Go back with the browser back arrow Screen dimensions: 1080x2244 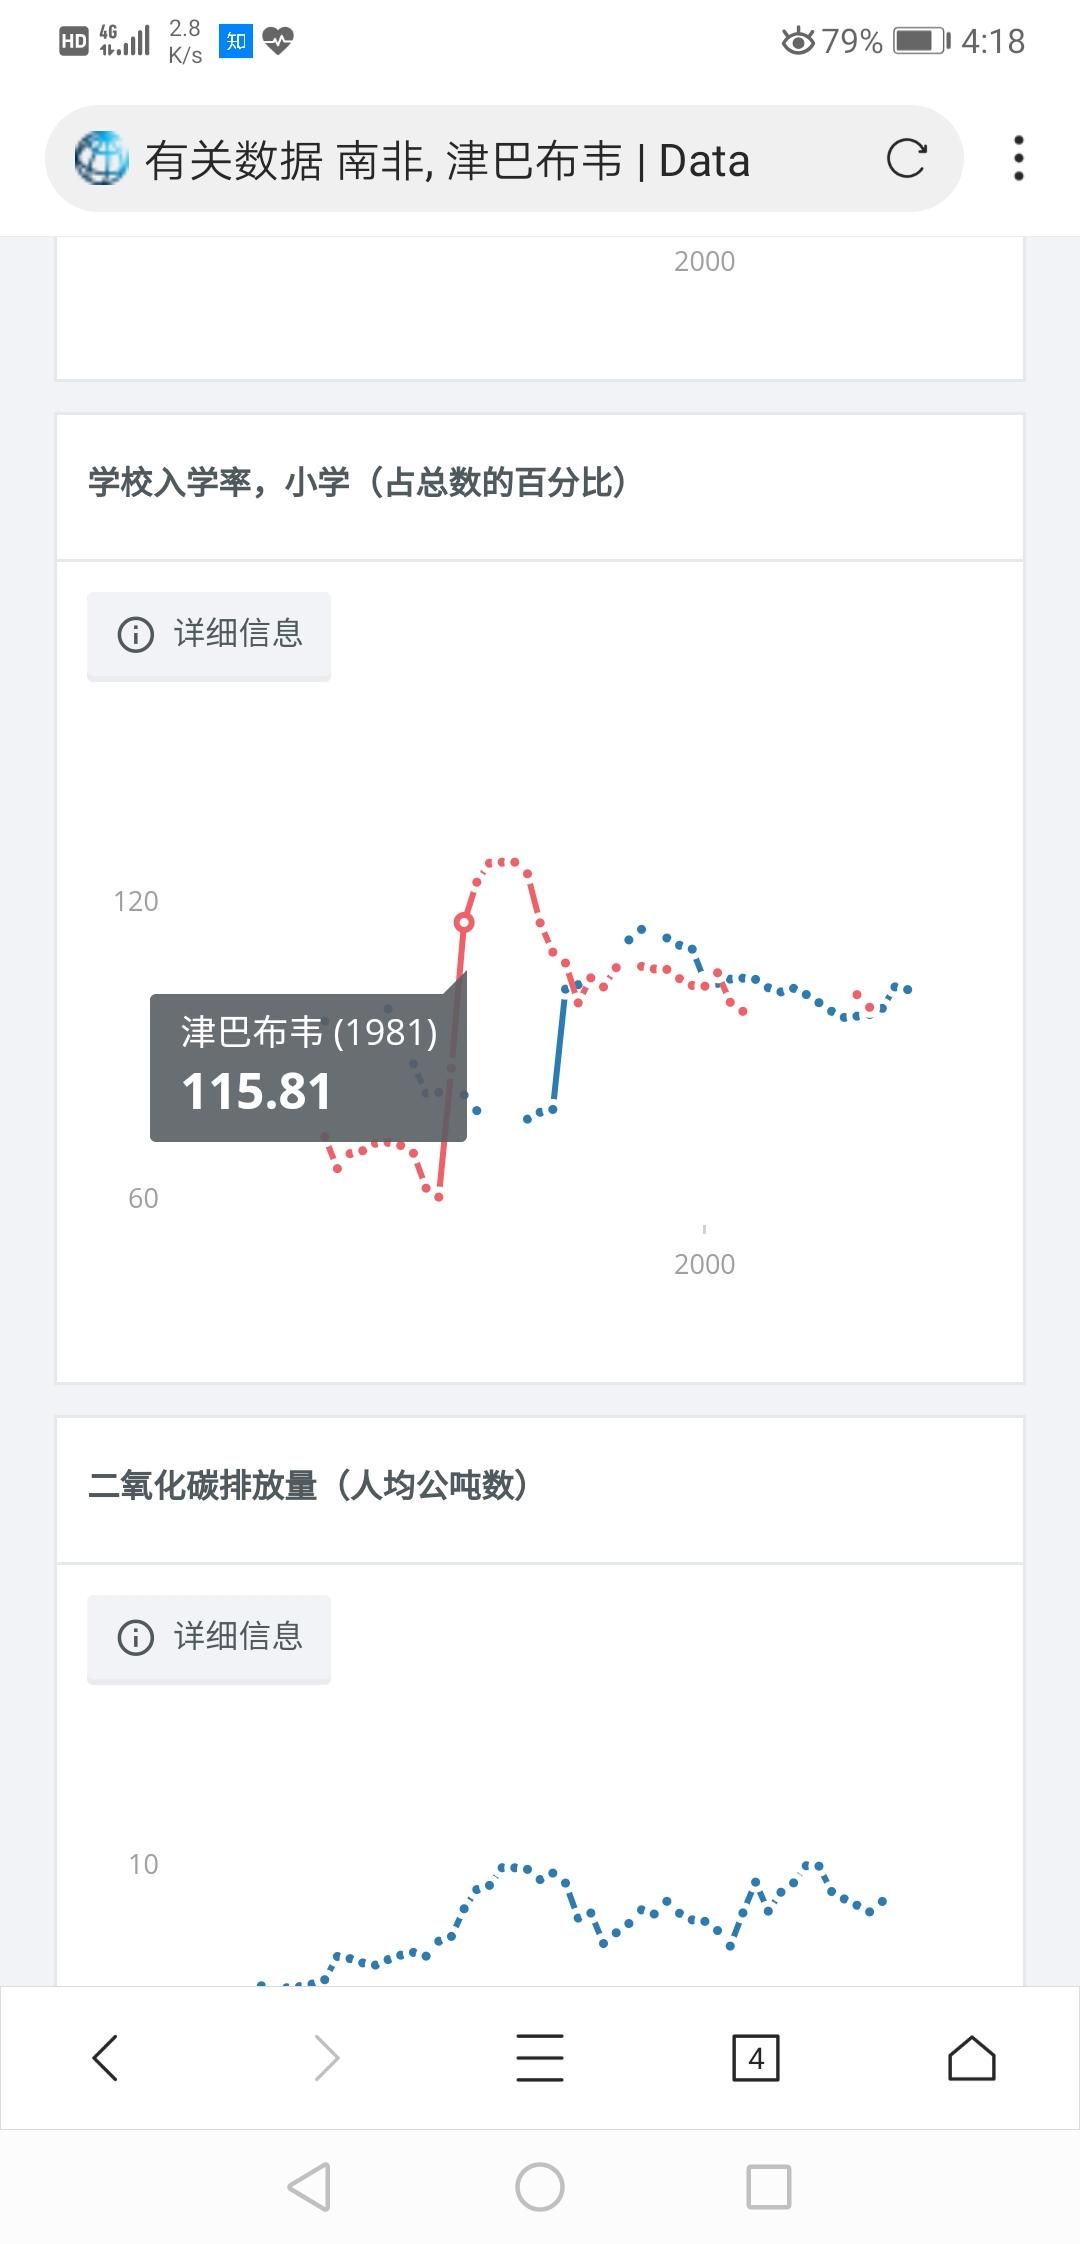pos(106,2058)
